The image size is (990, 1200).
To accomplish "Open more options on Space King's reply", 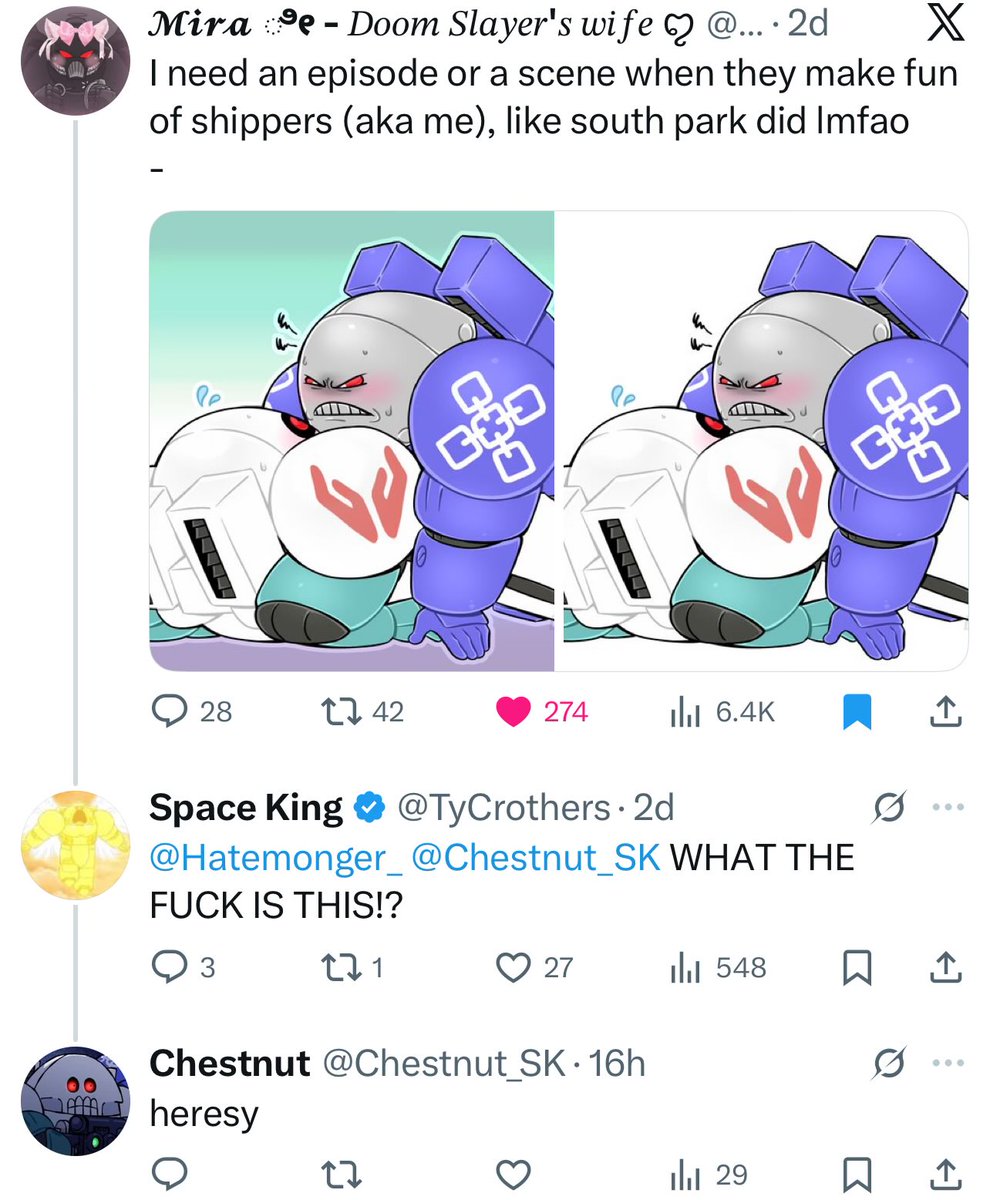I will tap(946, 805).
